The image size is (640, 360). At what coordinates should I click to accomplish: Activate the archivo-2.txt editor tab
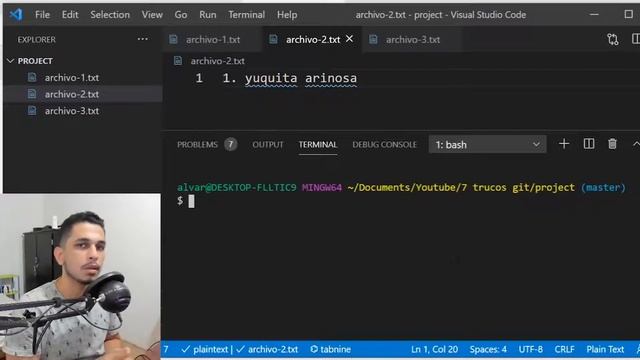click(x=313, y=40)
